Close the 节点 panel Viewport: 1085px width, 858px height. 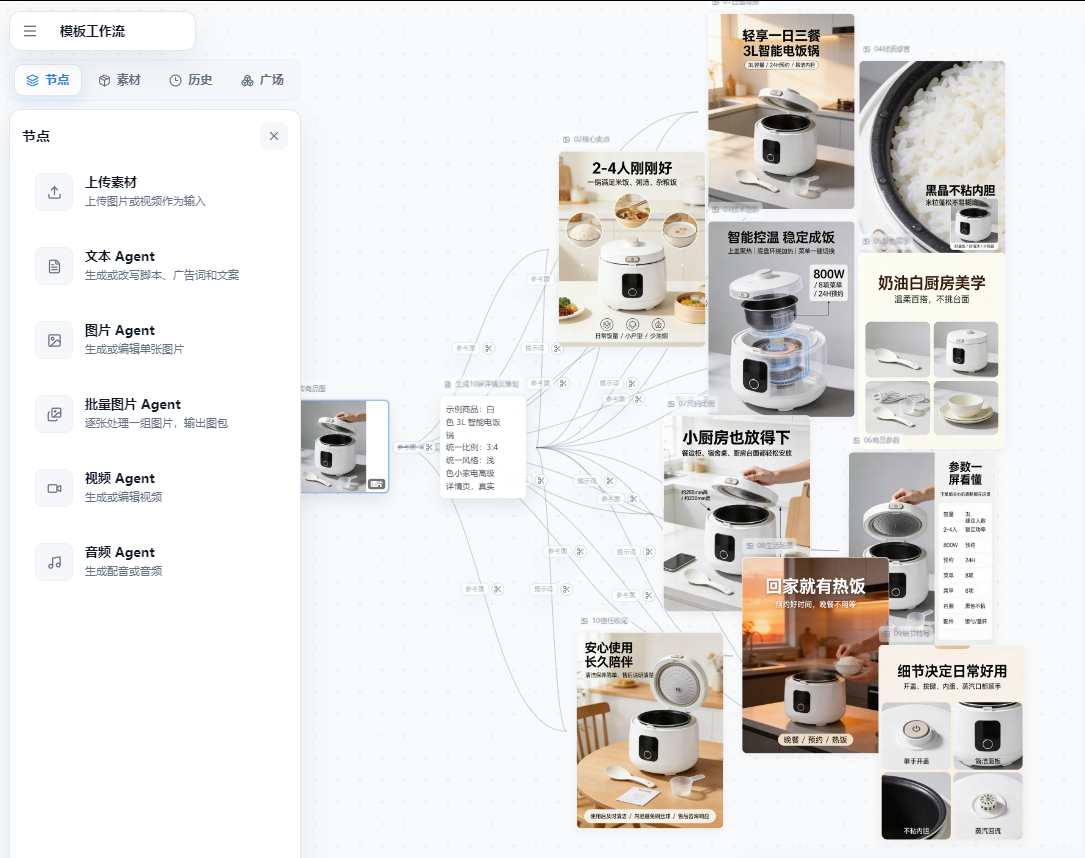point(274,136)
